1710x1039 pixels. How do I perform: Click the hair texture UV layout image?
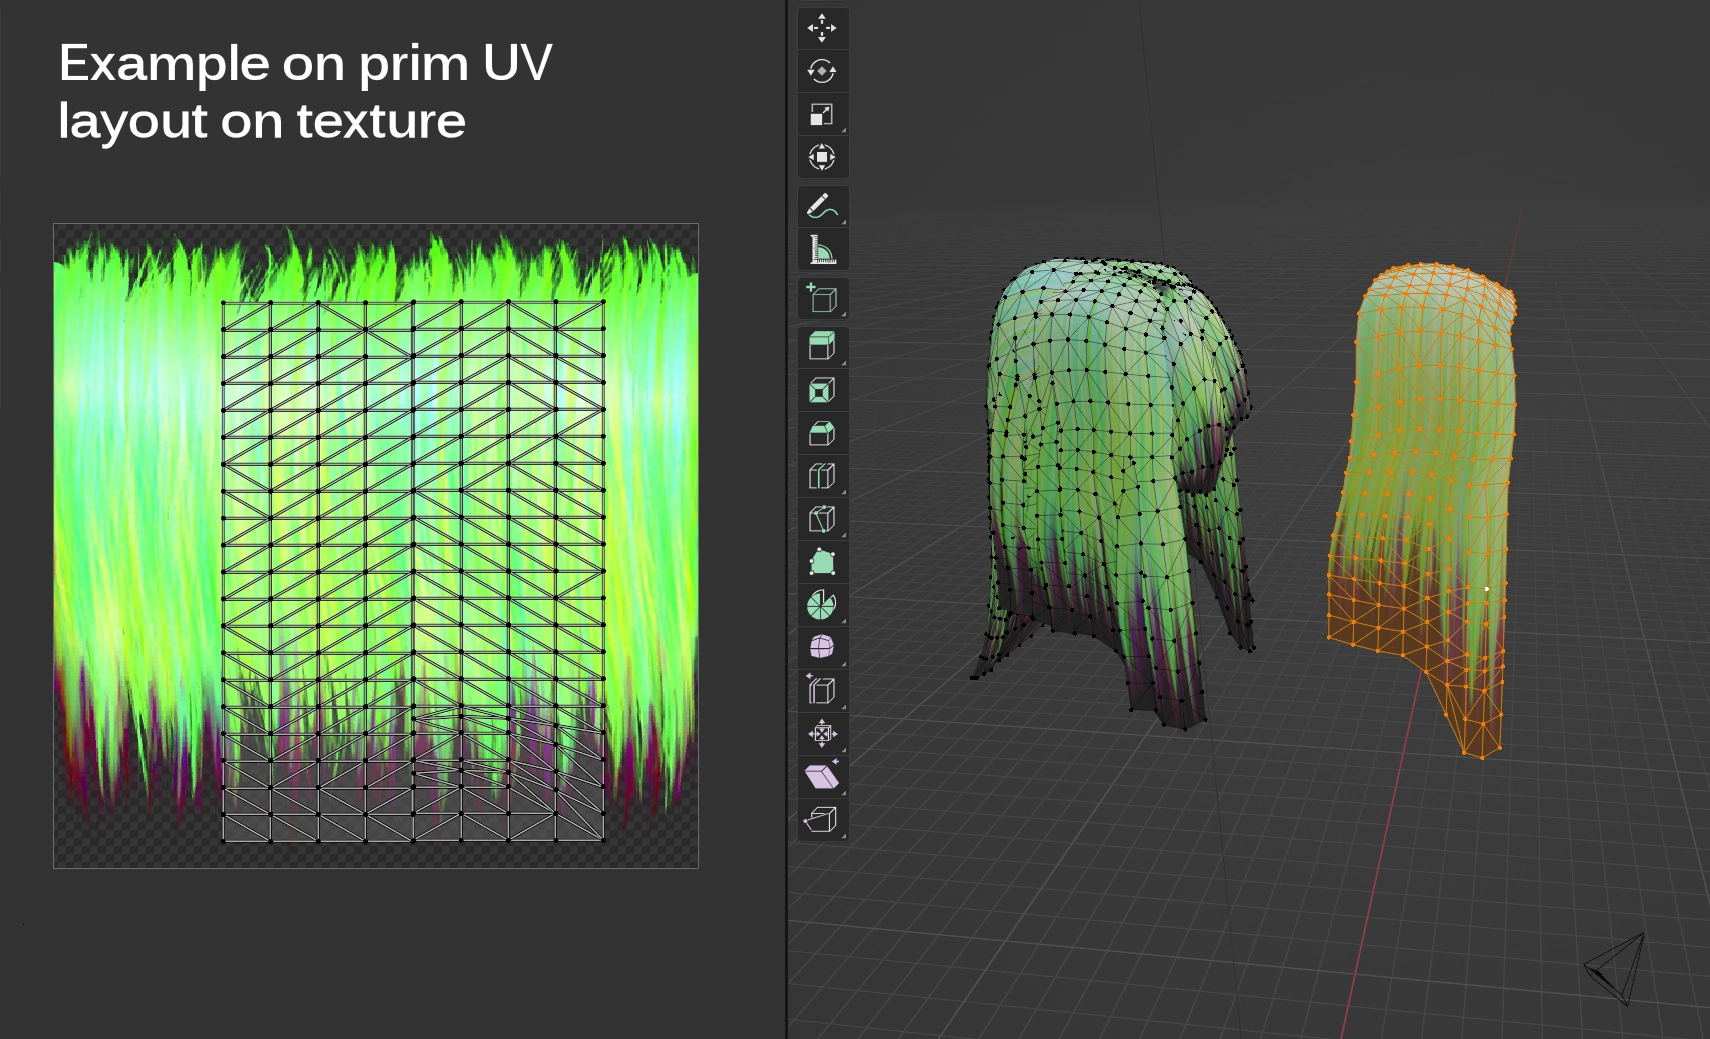(x=376, y=546)
